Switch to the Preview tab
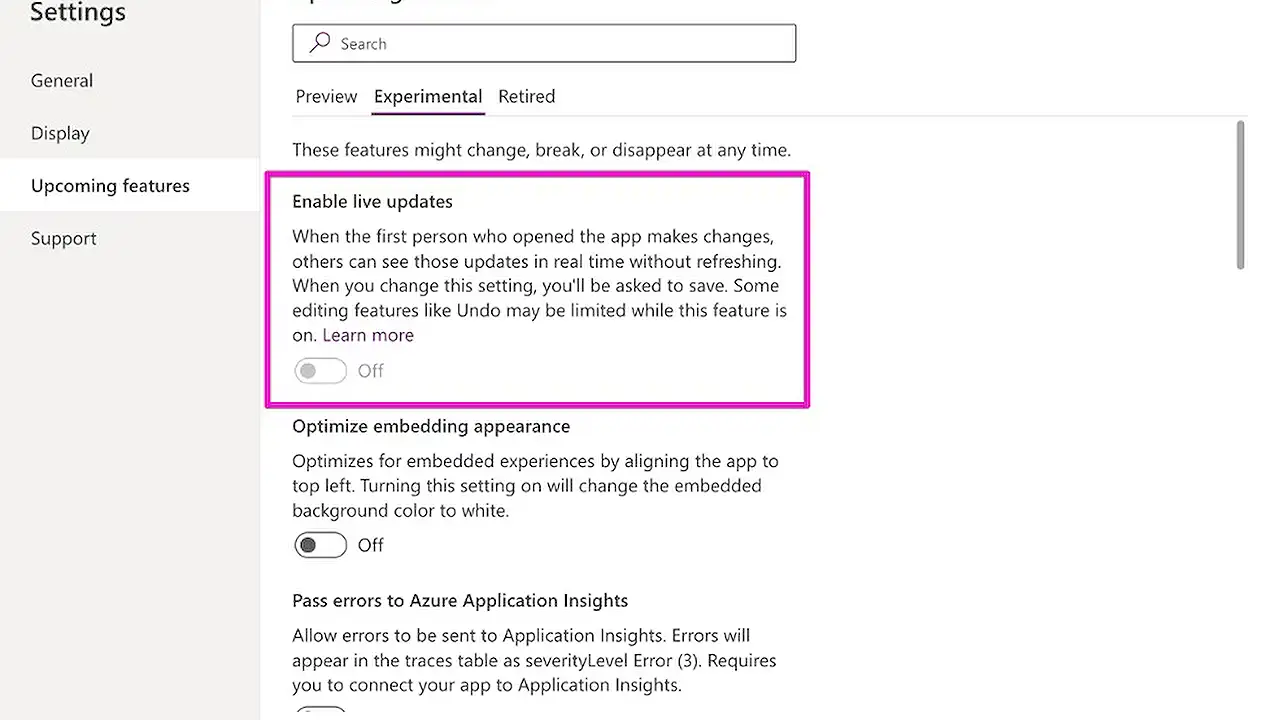 (x=326, y=97)
